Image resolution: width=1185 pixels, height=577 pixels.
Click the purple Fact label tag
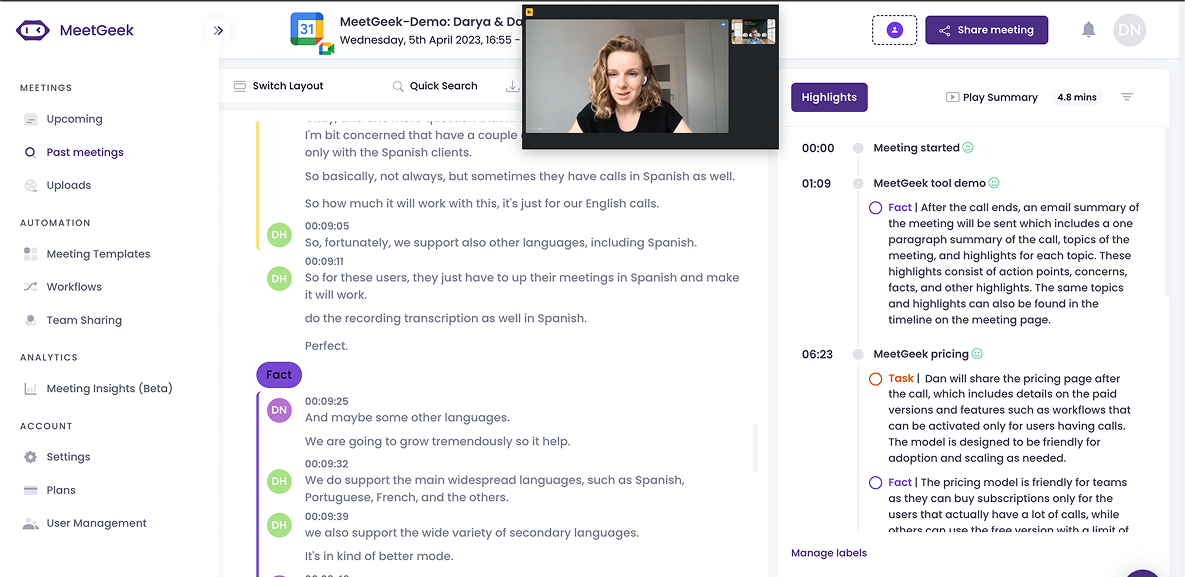pos(279,374)
